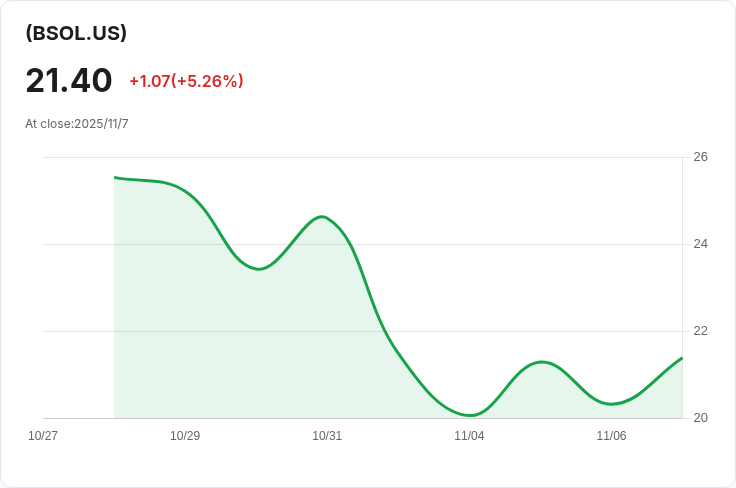Click the 21.40 price value
The image size is (736, 488).
[x=69, y=80]
